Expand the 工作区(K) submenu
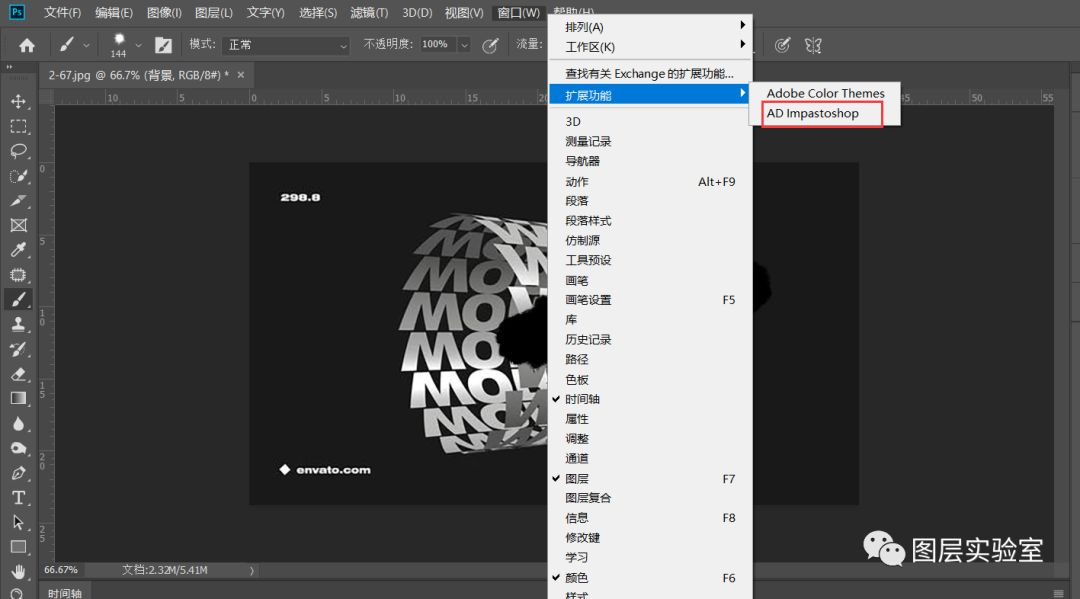1080x599 pixels. (x=650, y=47)
